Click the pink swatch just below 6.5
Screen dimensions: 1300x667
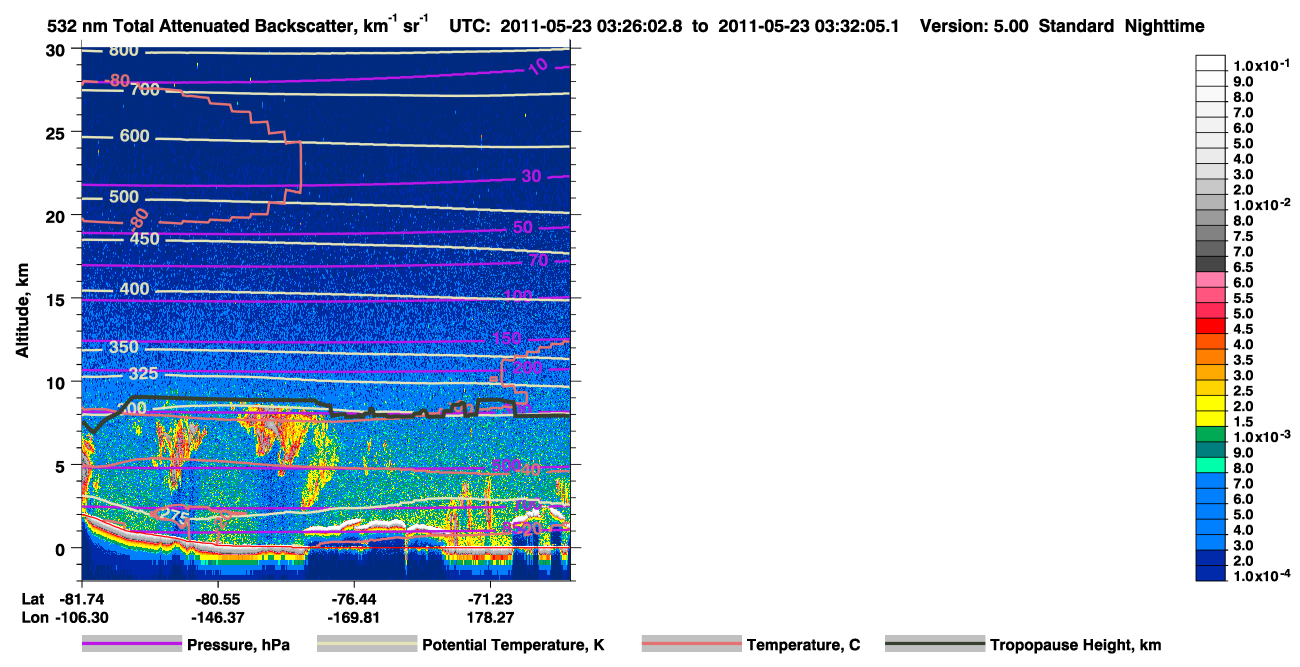(1211, 279)
